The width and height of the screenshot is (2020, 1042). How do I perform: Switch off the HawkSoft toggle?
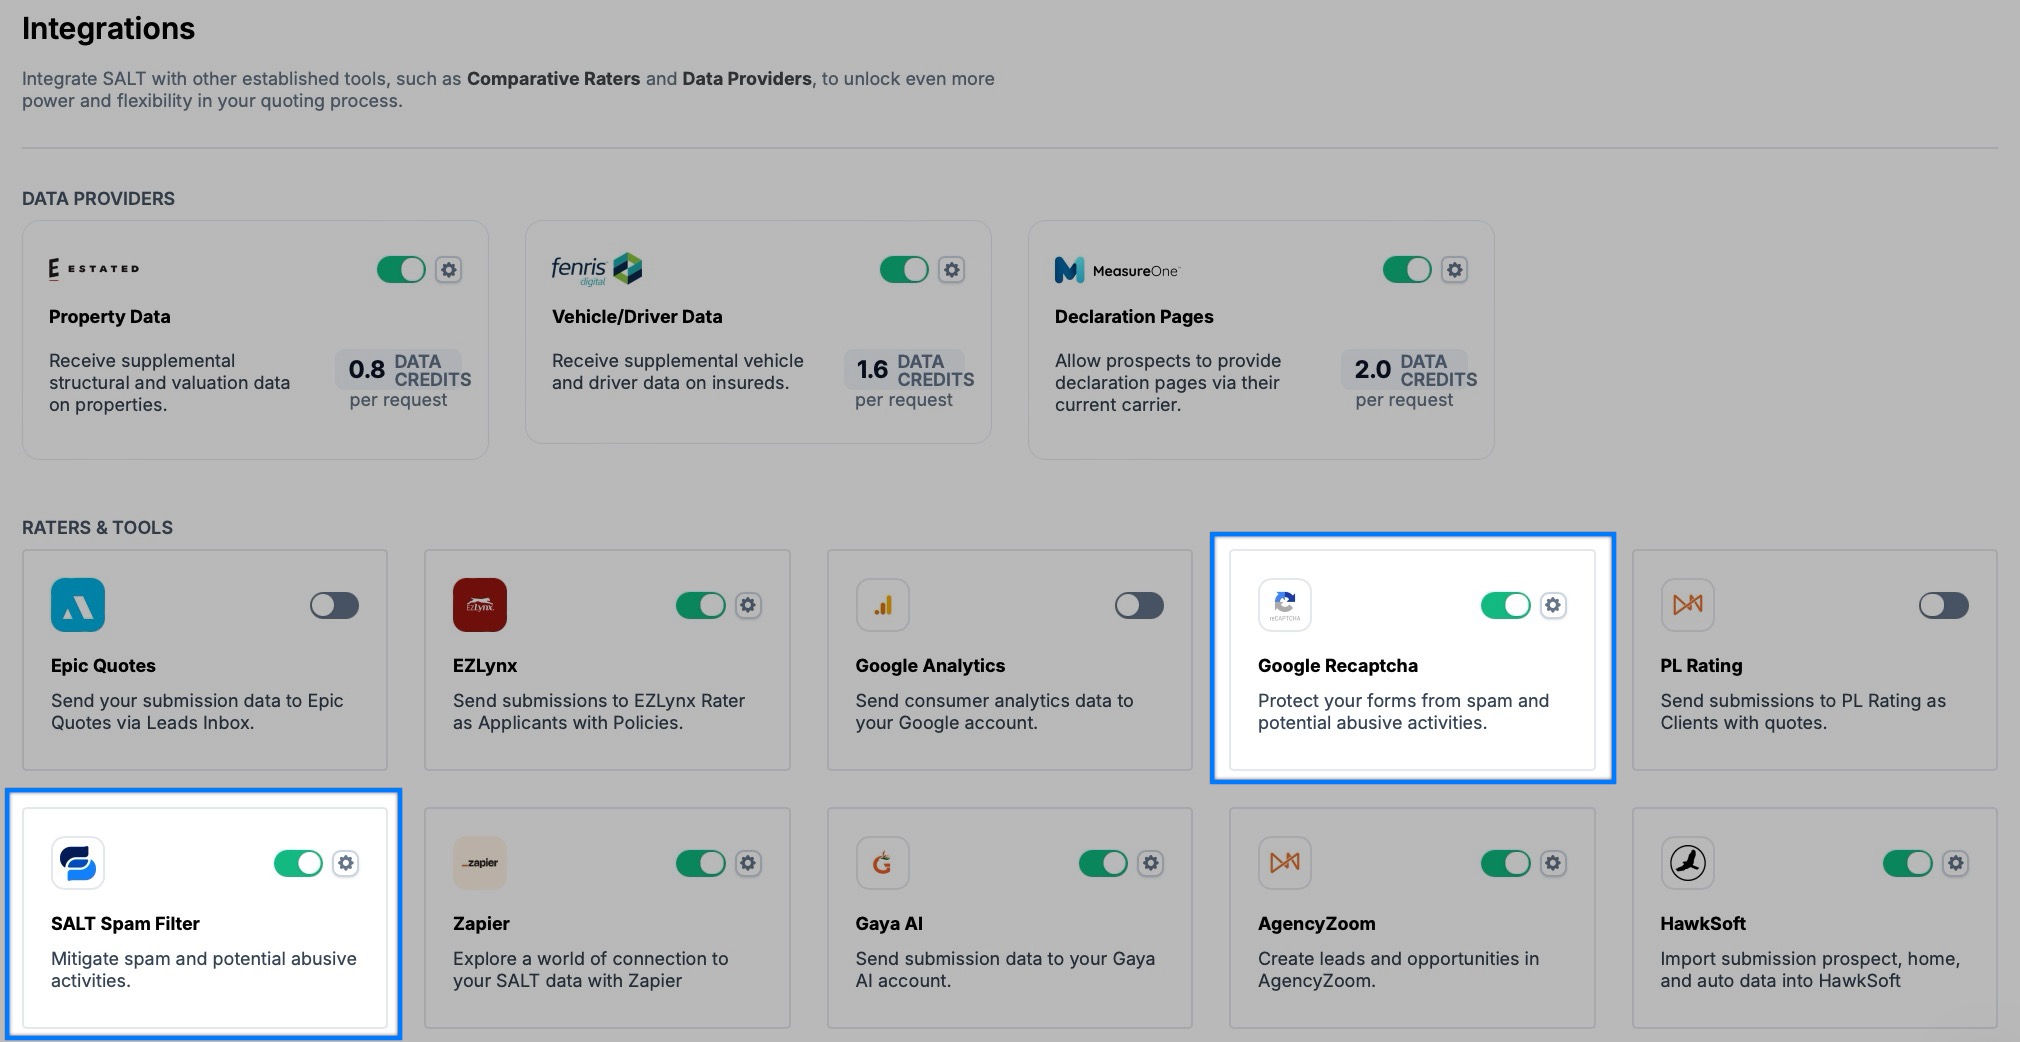click(x=1907, y=863)
